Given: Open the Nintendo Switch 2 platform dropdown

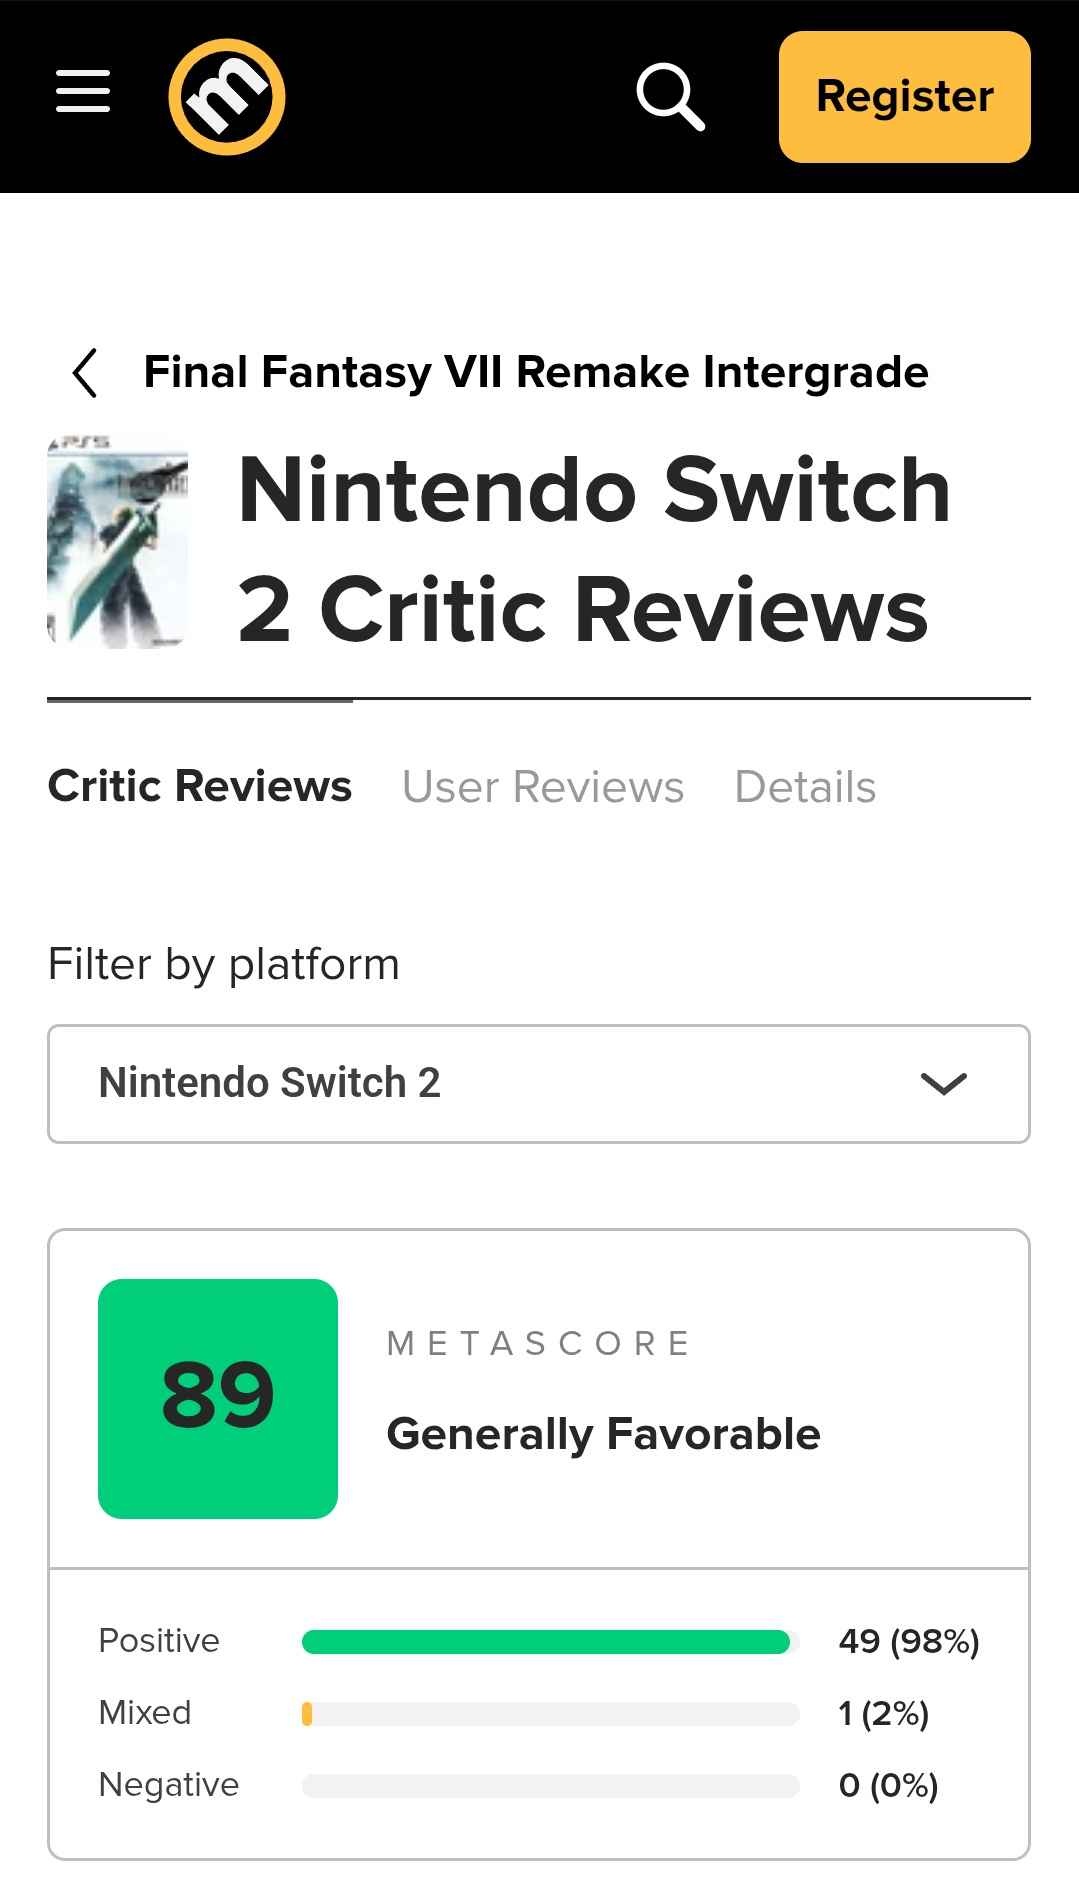Looking at the screenshot, I should (500, 1083).
